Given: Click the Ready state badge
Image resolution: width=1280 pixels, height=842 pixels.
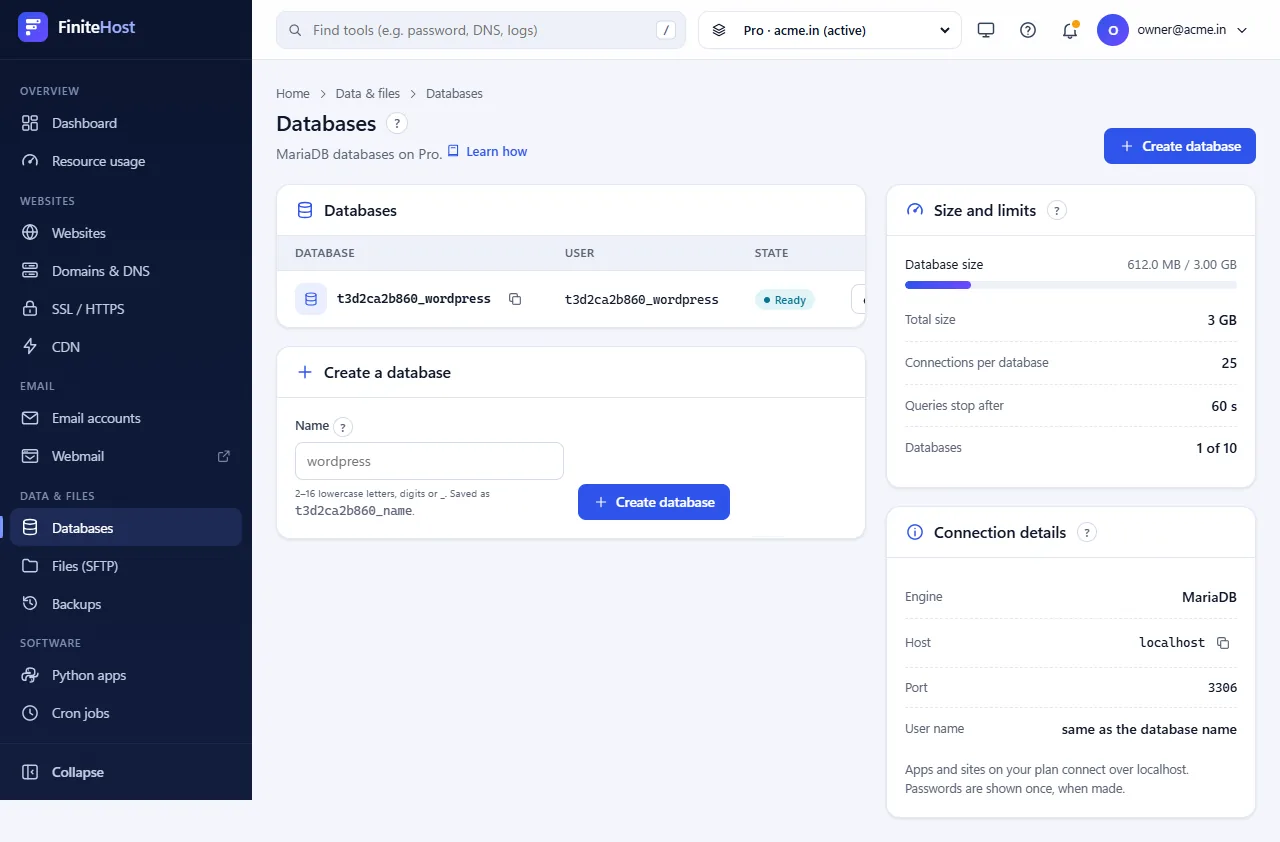Looking at the screenshot, I should 785,299.
